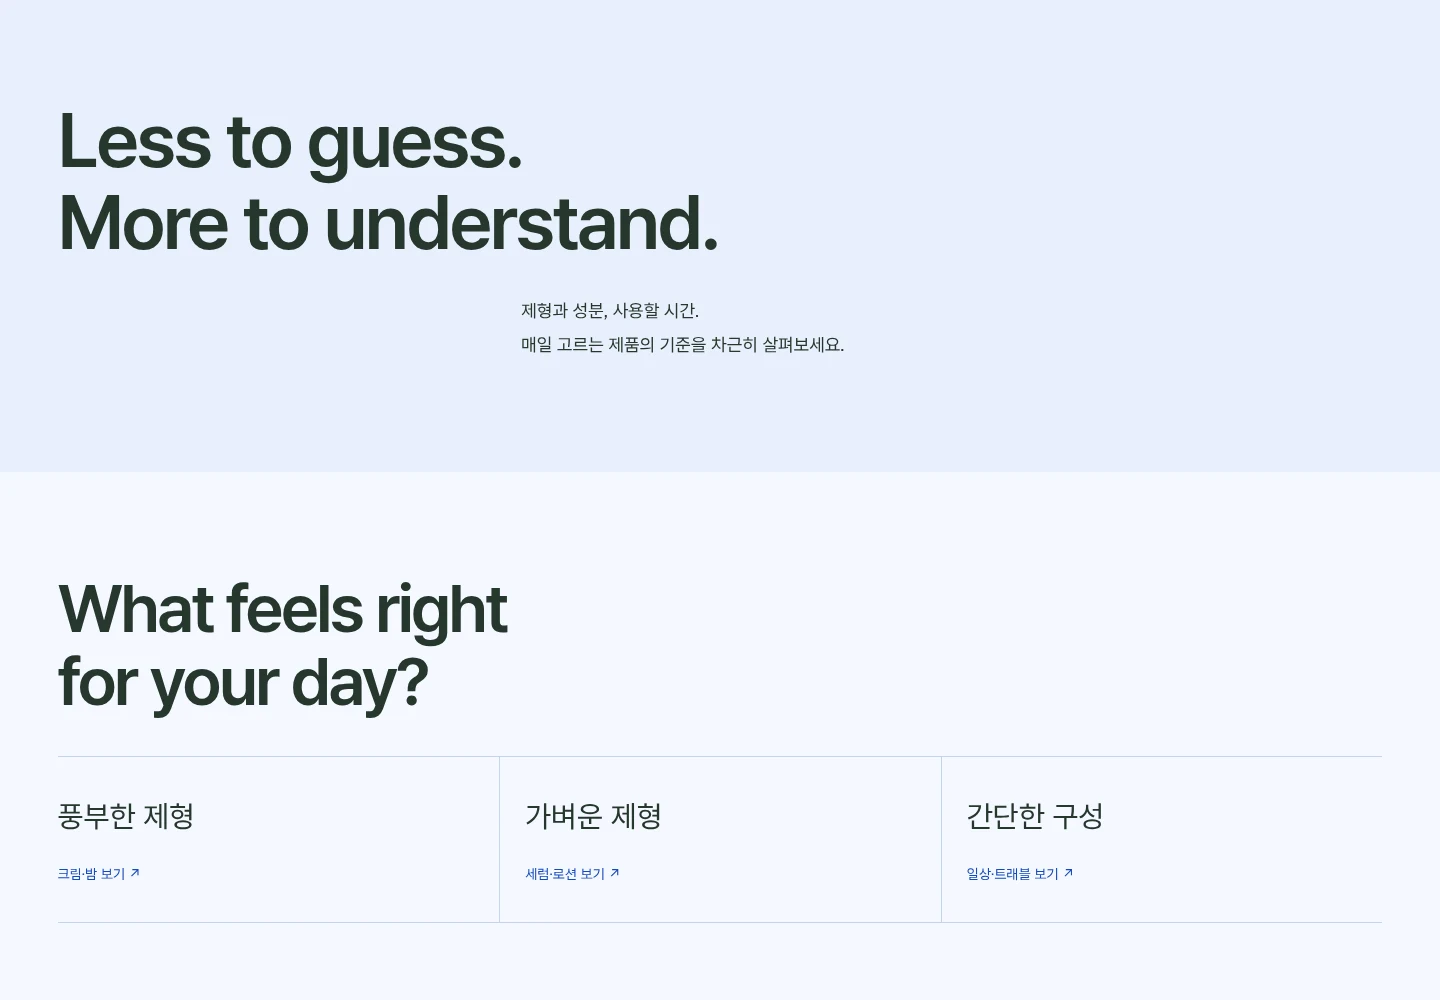Click the 제형과 성분, 사용할 시간 text

(x=610, y=311)
